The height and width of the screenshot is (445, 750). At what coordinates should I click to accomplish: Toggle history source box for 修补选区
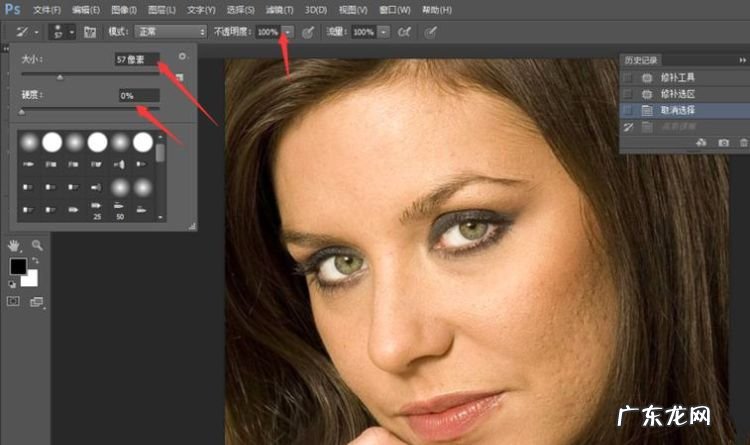coord(627,93)
